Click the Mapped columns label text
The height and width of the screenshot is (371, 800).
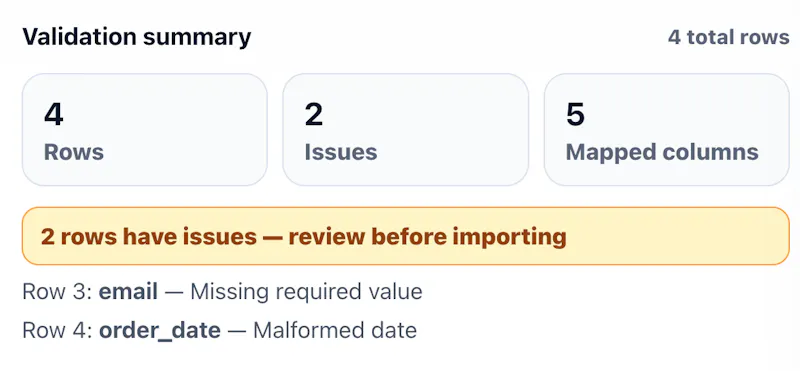tap(662, 152)
